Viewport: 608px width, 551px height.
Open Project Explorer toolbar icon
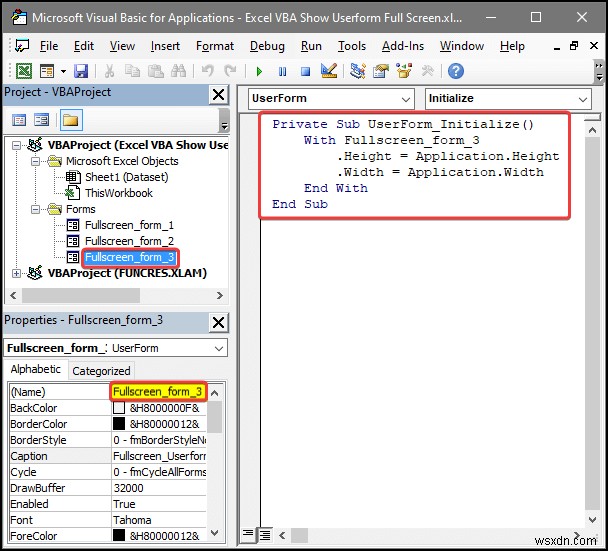tap(358, 71)
